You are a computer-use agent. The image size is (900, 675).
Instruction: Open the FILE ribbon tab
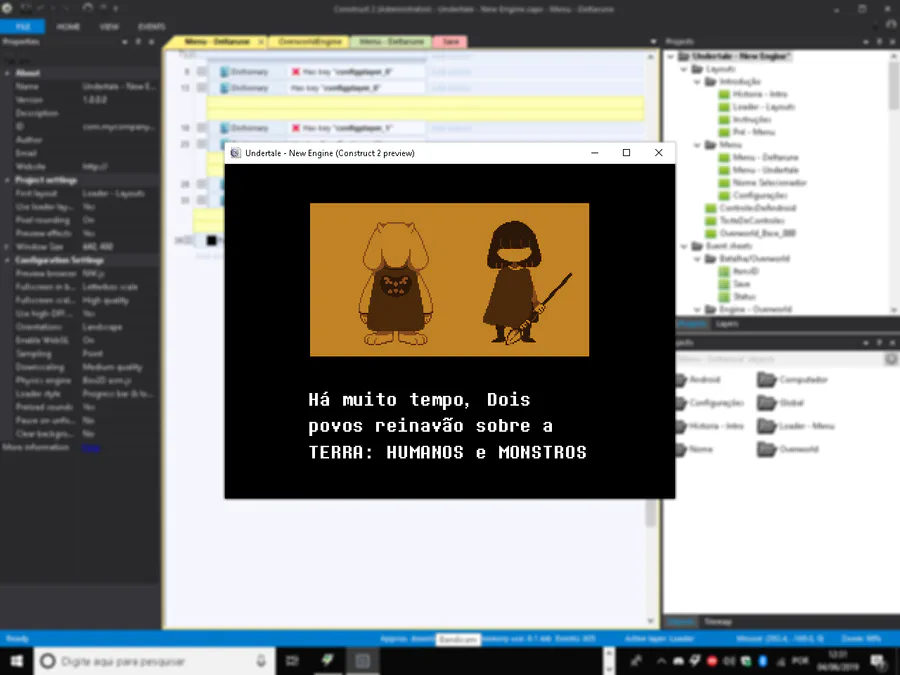(x=22, y=26)
